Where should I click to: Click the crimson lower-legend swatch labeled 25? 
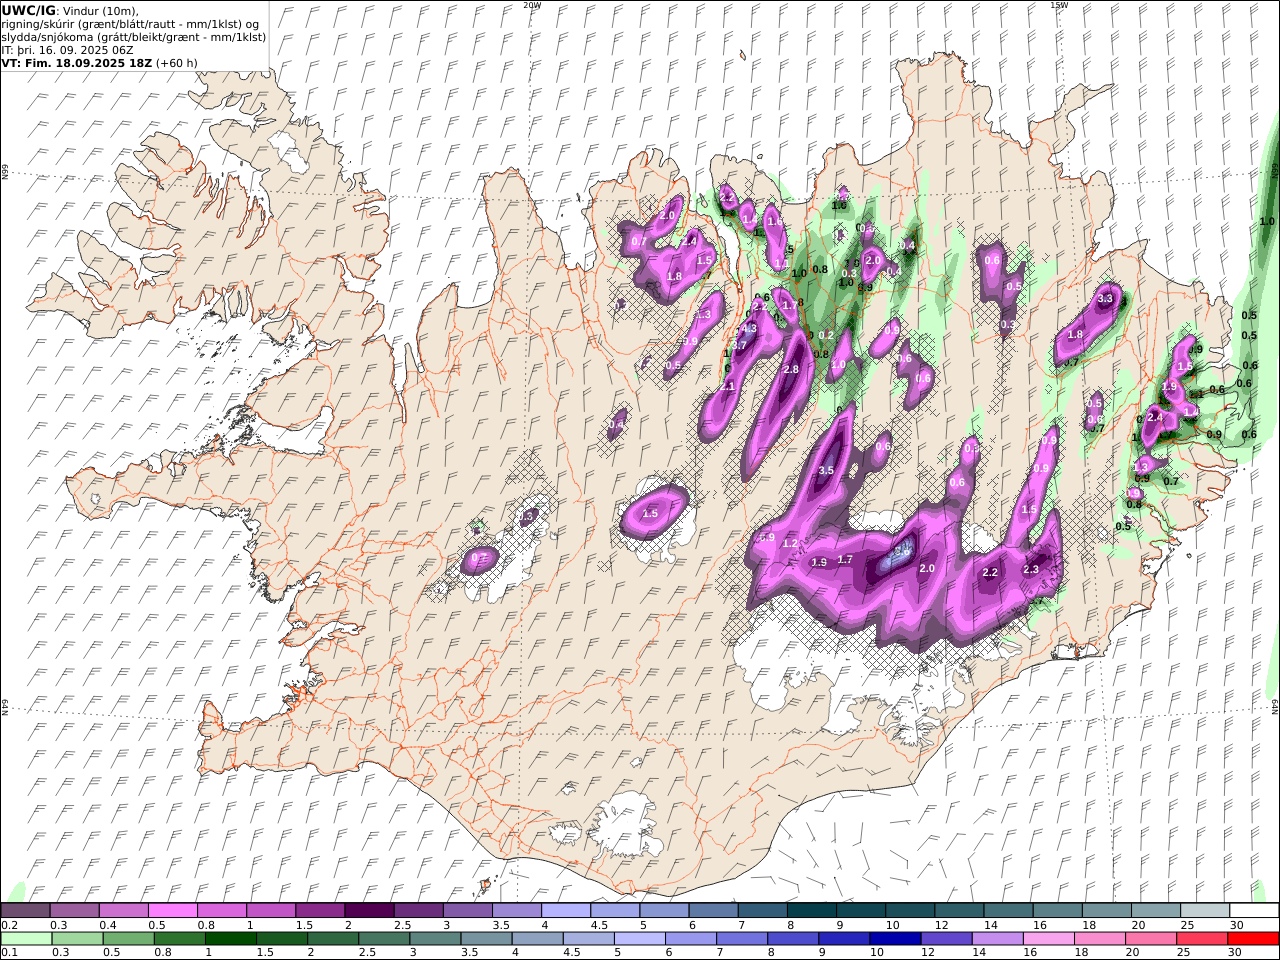[x=1202, y=938]
